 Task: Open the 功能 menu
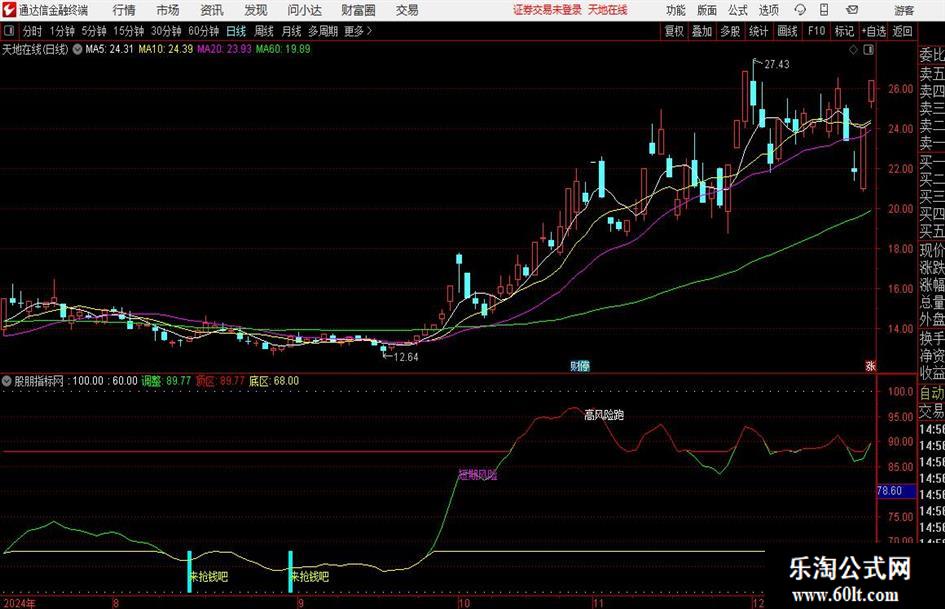(676, 10)
